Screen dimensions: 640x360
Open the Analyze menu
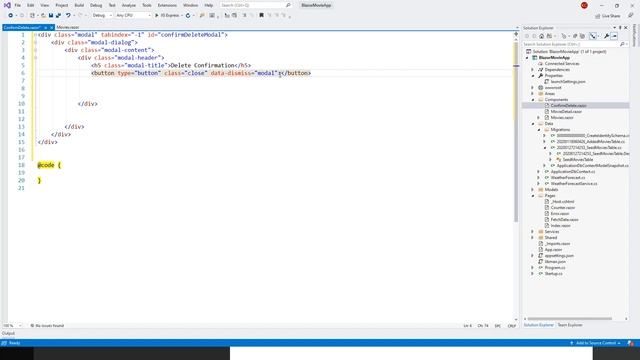point(129,5)
